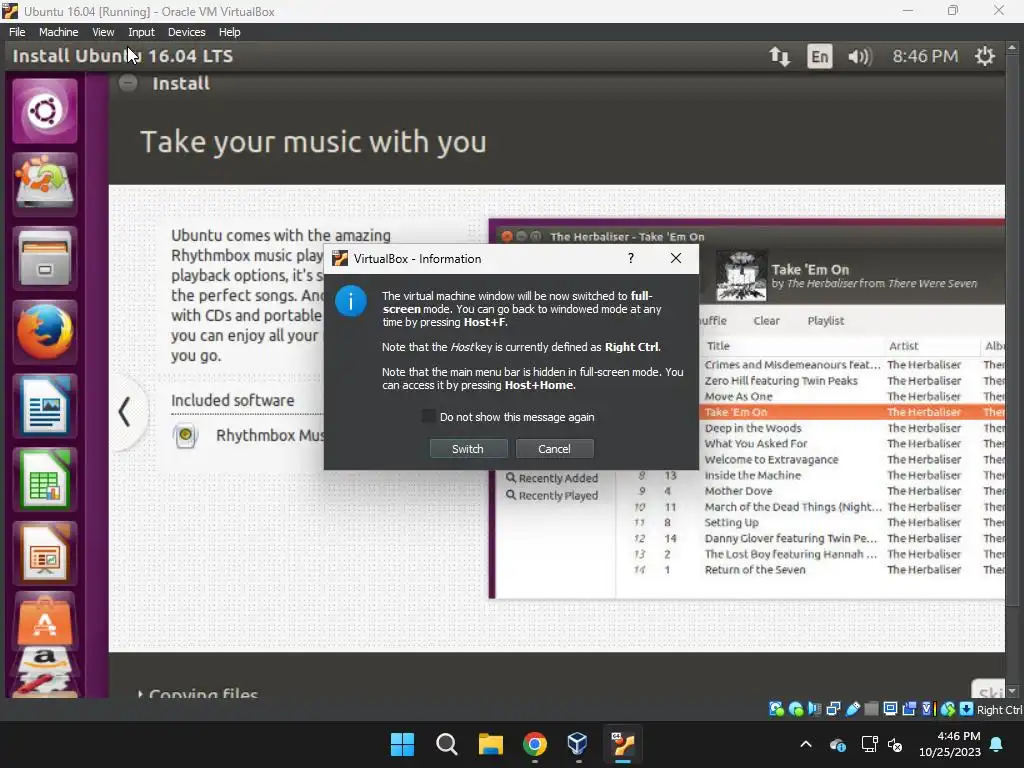
Task: Click the 'Playlist' label in Rhythmbox
Action: point(825,321)
